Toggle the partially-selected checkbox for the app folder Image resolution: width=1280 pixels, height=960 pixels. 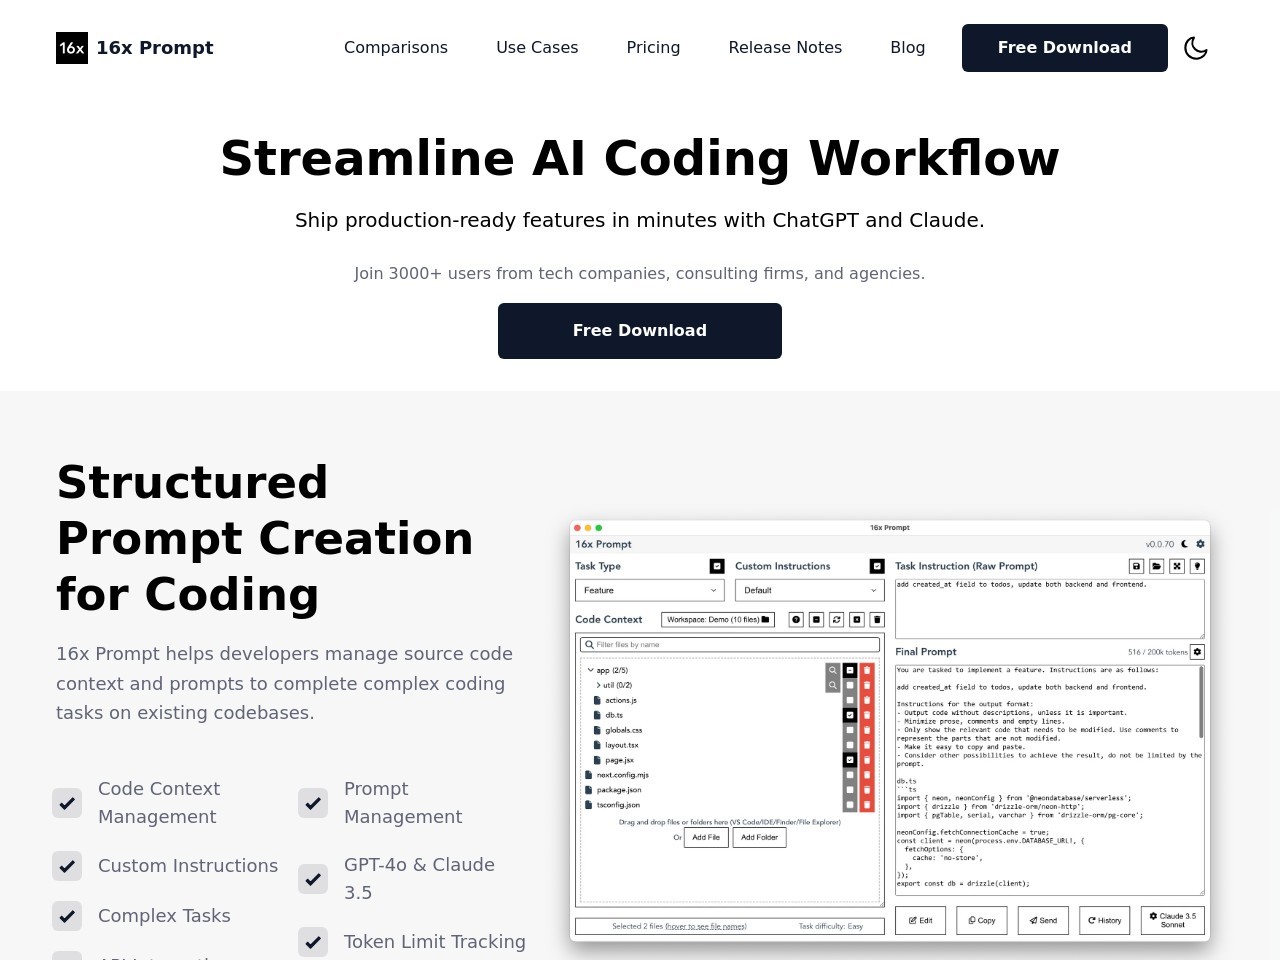point(850,670)
